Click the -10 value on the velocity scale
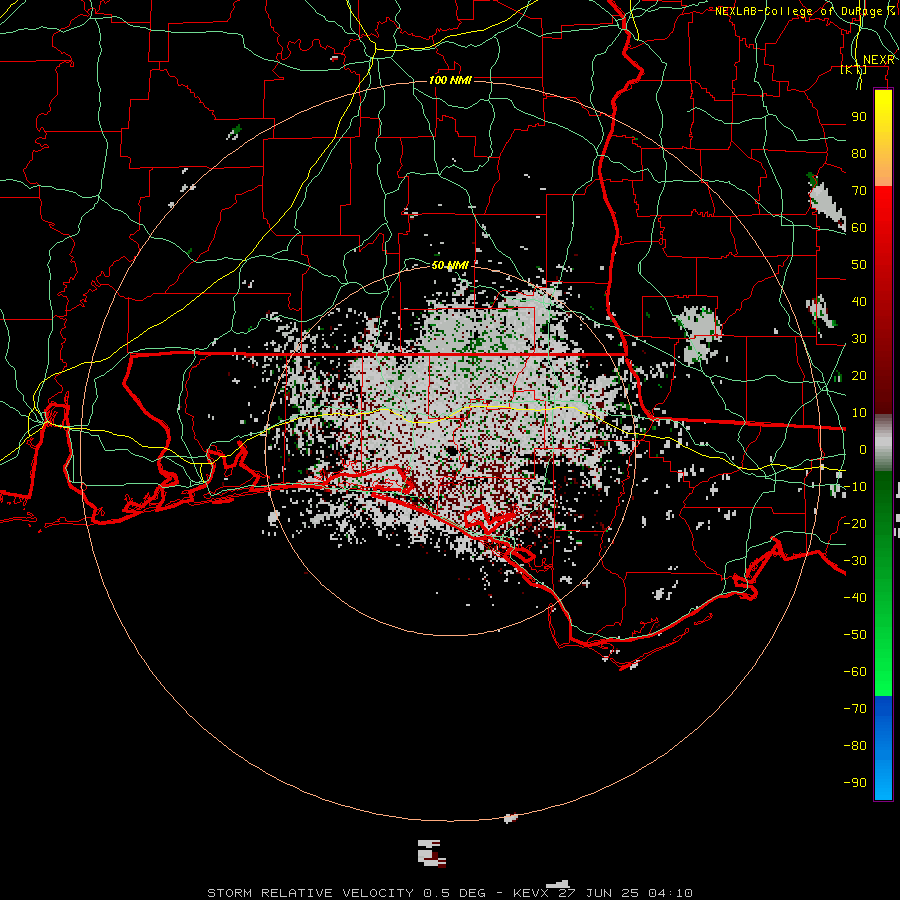 [855, 487]
